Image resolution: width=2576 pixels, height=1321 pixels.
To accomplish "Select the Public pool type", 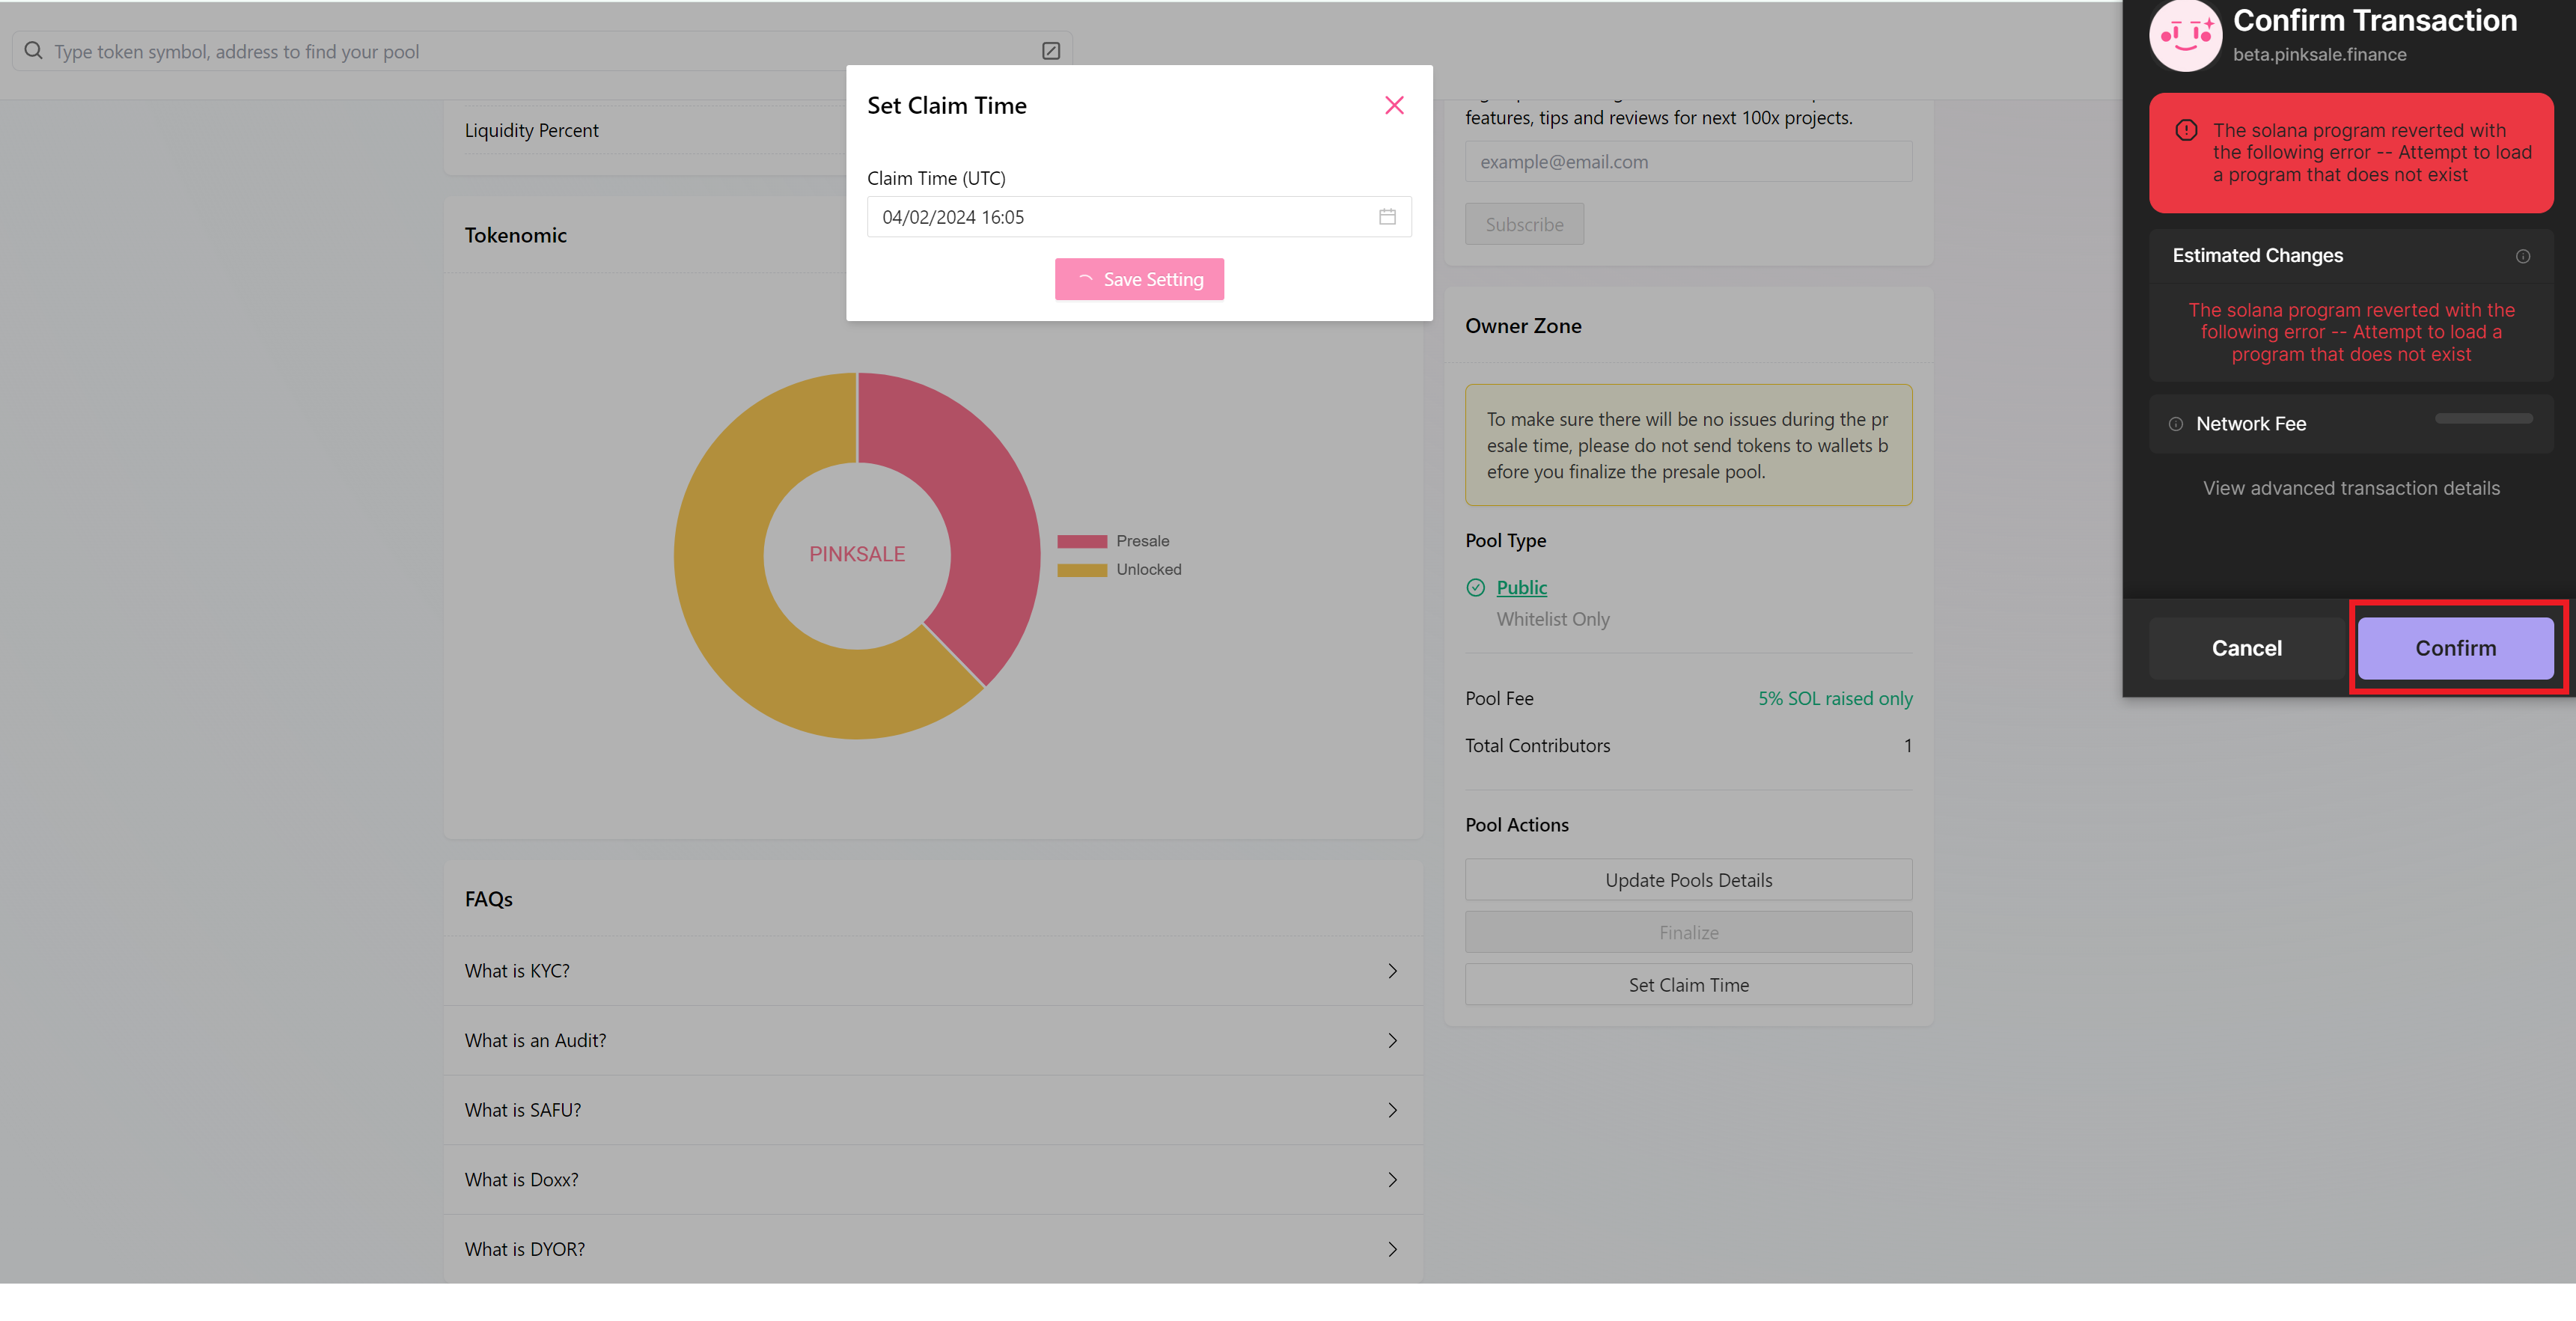I will (x=1521, y=588).
